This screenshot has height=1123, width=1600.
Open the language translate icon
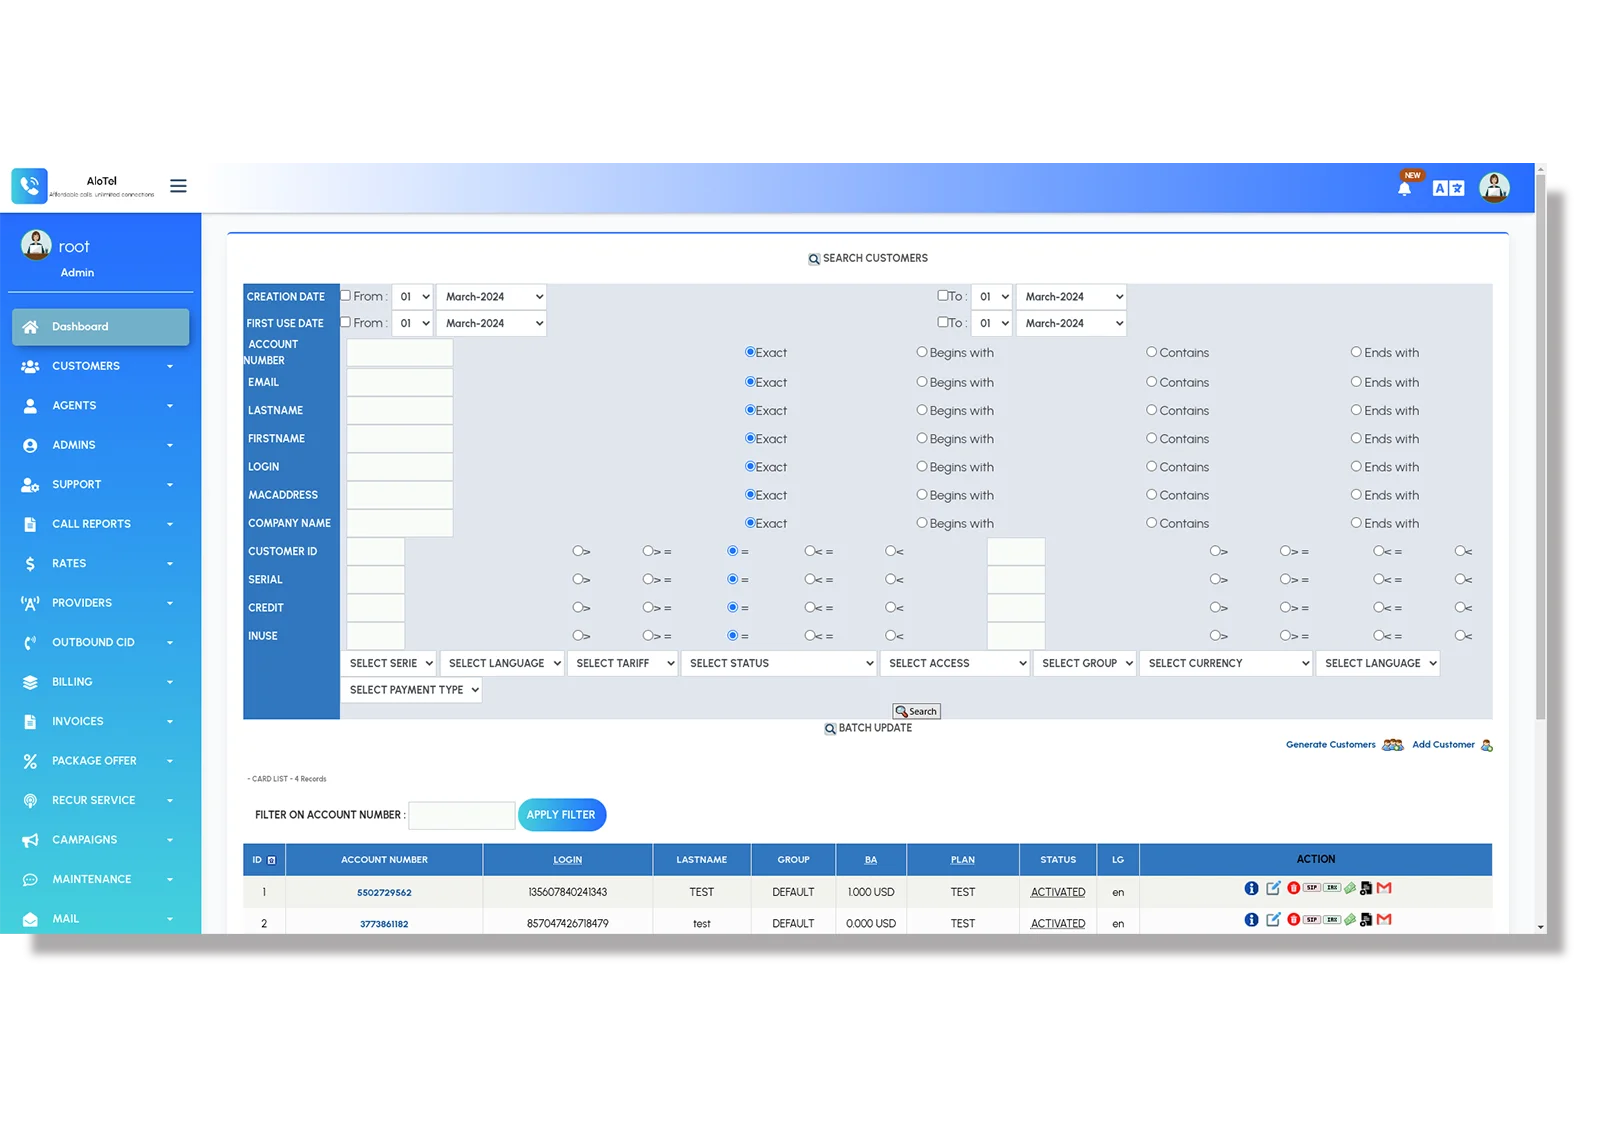pos(1448,188)
